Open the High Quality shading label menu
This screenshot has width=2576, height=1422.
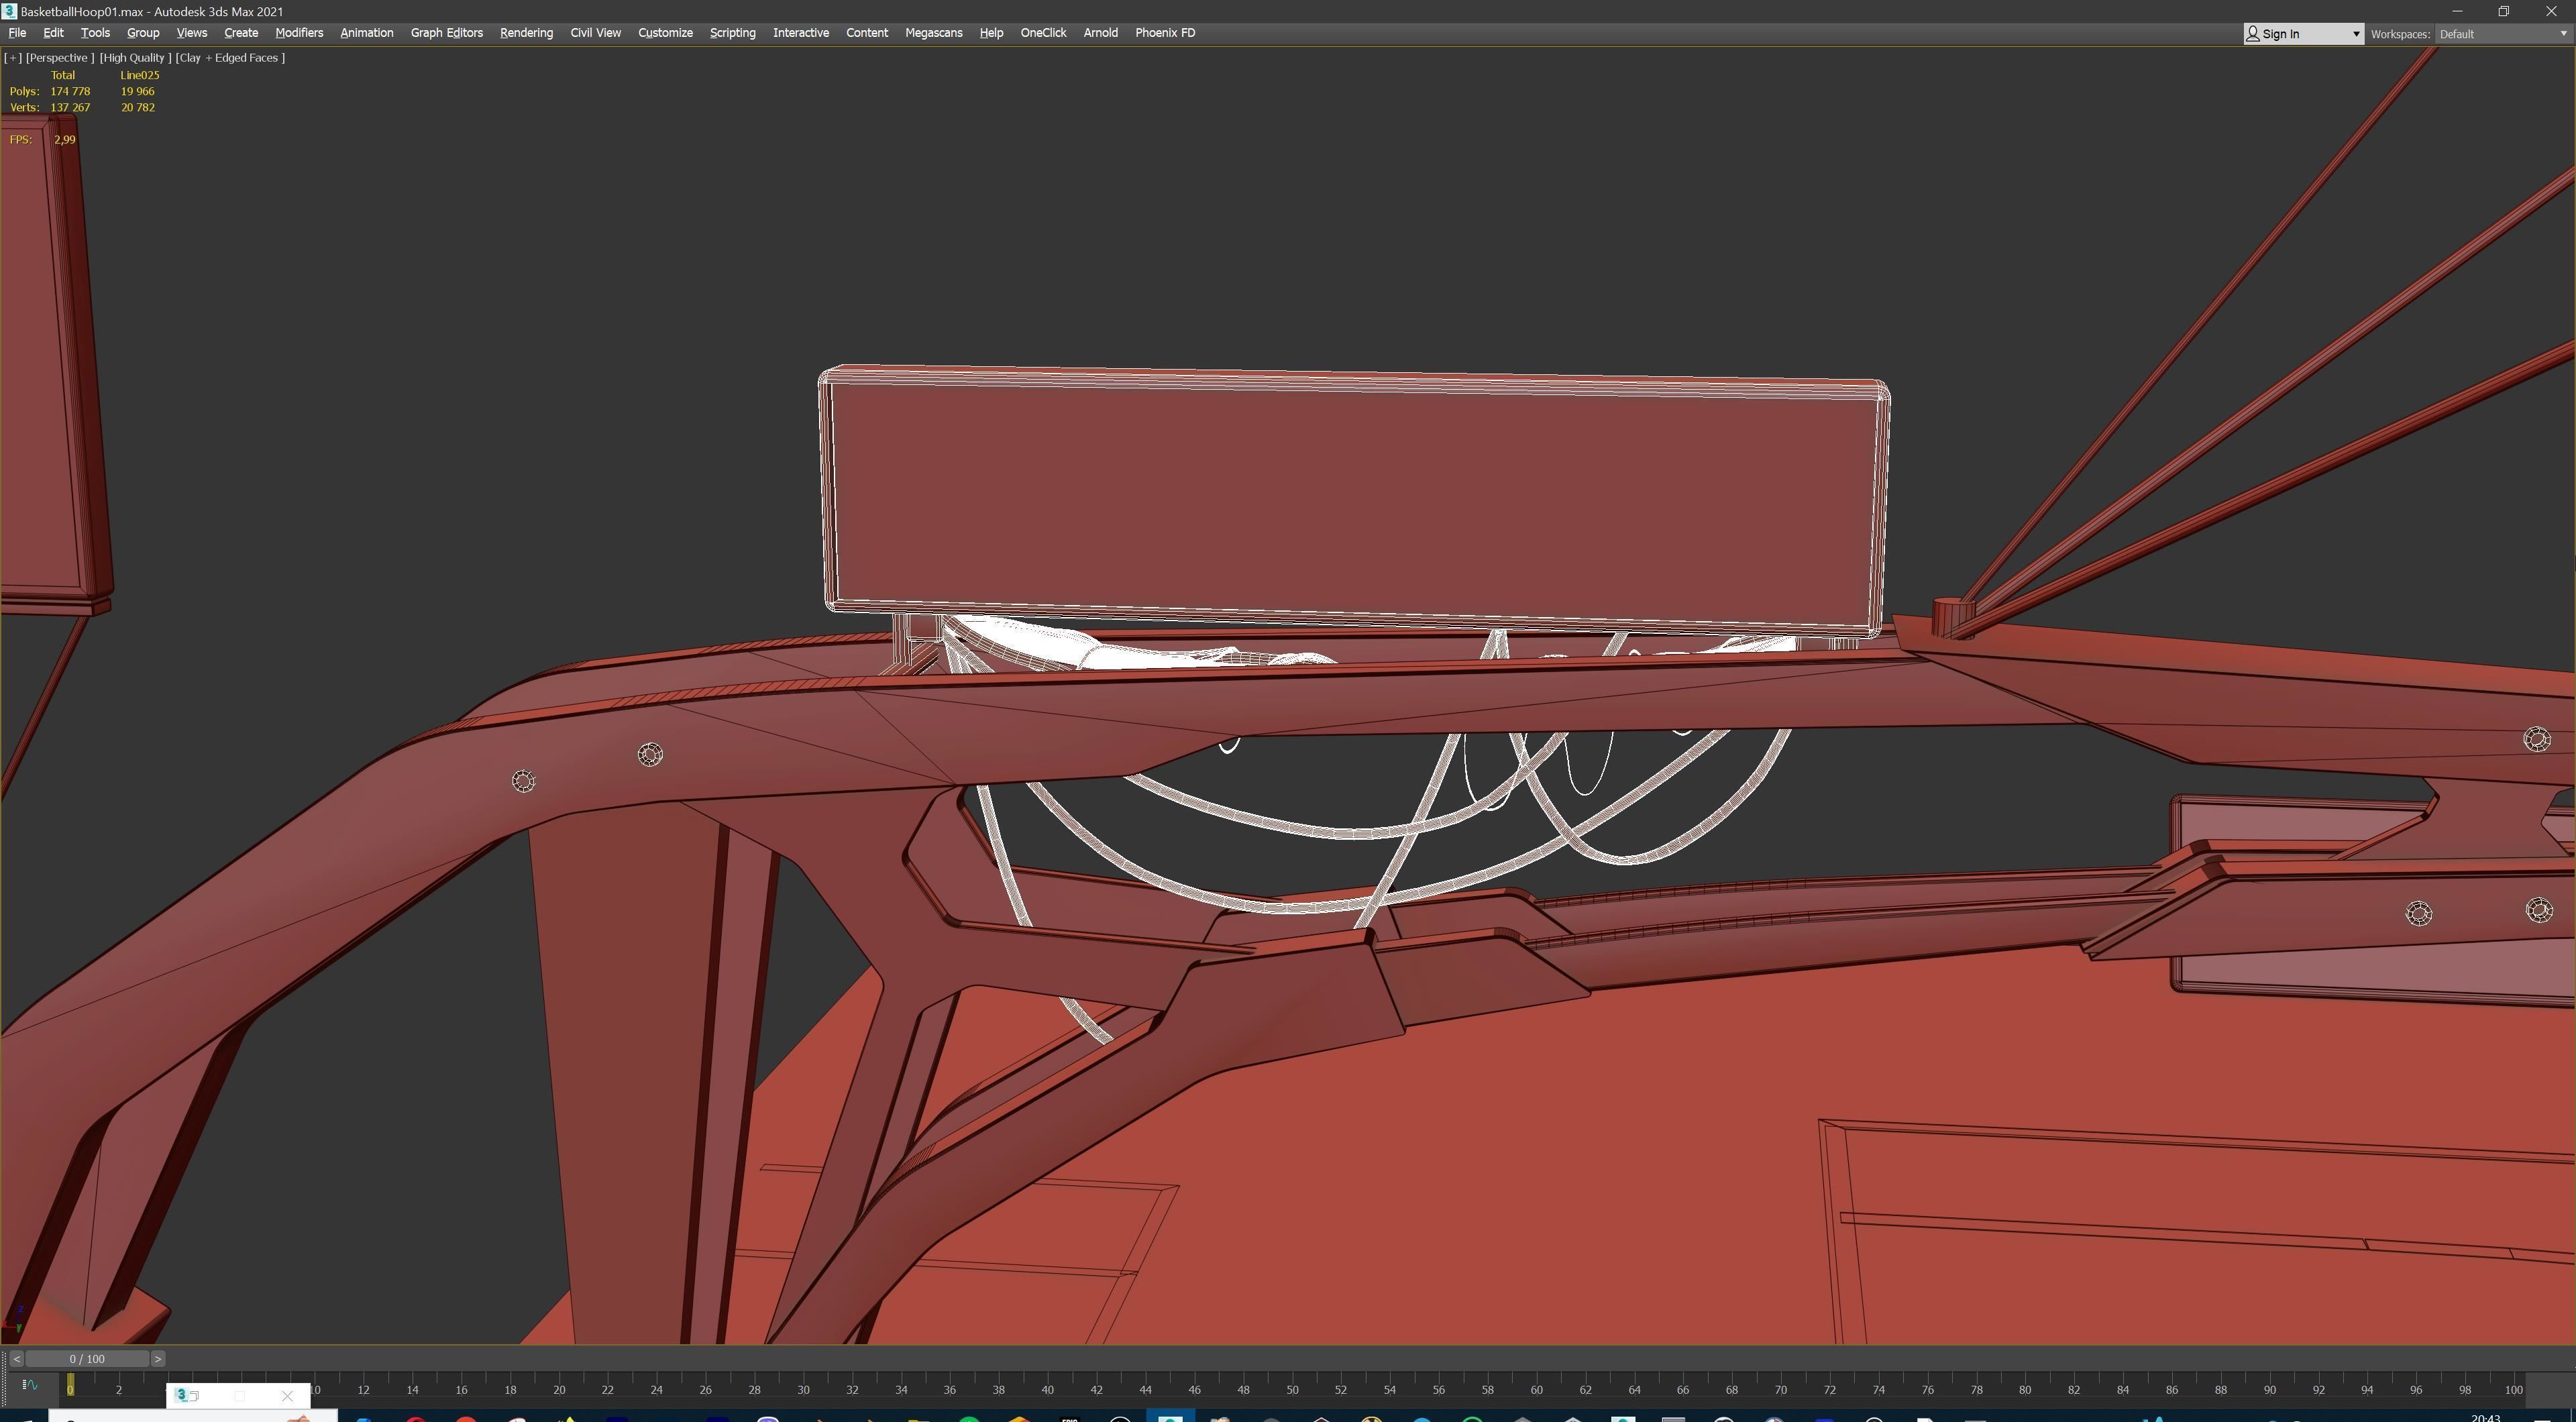[135, 58]
